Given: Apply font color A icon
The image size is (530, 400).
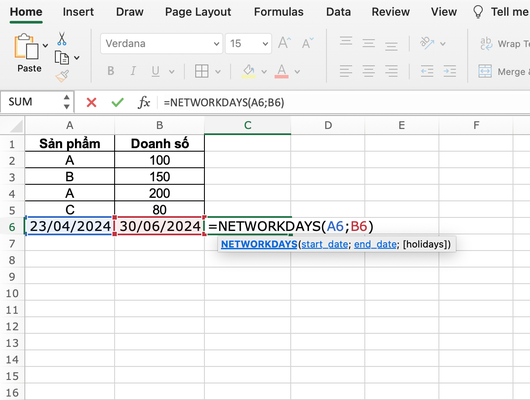Looking at the screenshot, I should (282, 71).
